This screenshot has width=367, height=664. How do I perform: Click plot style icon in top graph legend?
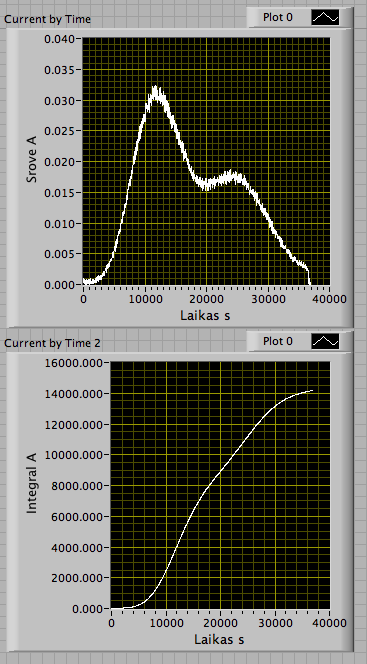tap(325, 17)
